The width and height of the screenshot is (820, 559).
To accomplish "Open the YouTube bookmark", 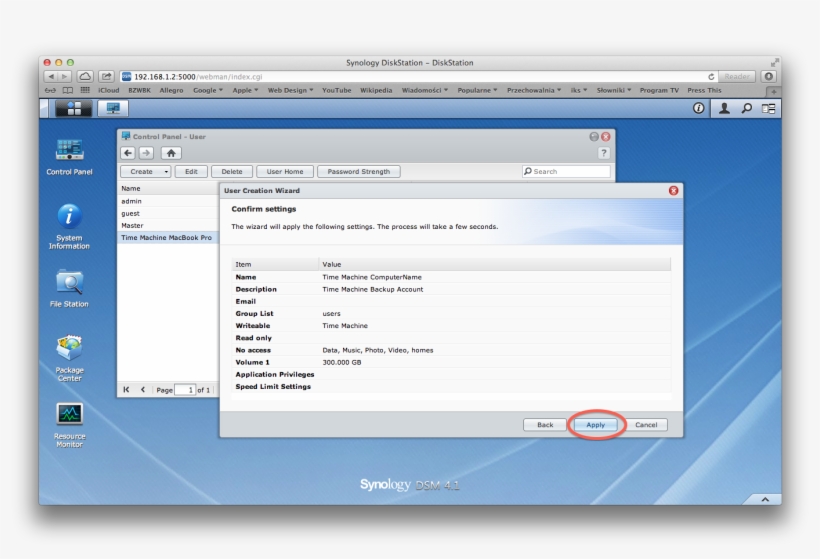I will pyautogui.click(x=336, y=90).
